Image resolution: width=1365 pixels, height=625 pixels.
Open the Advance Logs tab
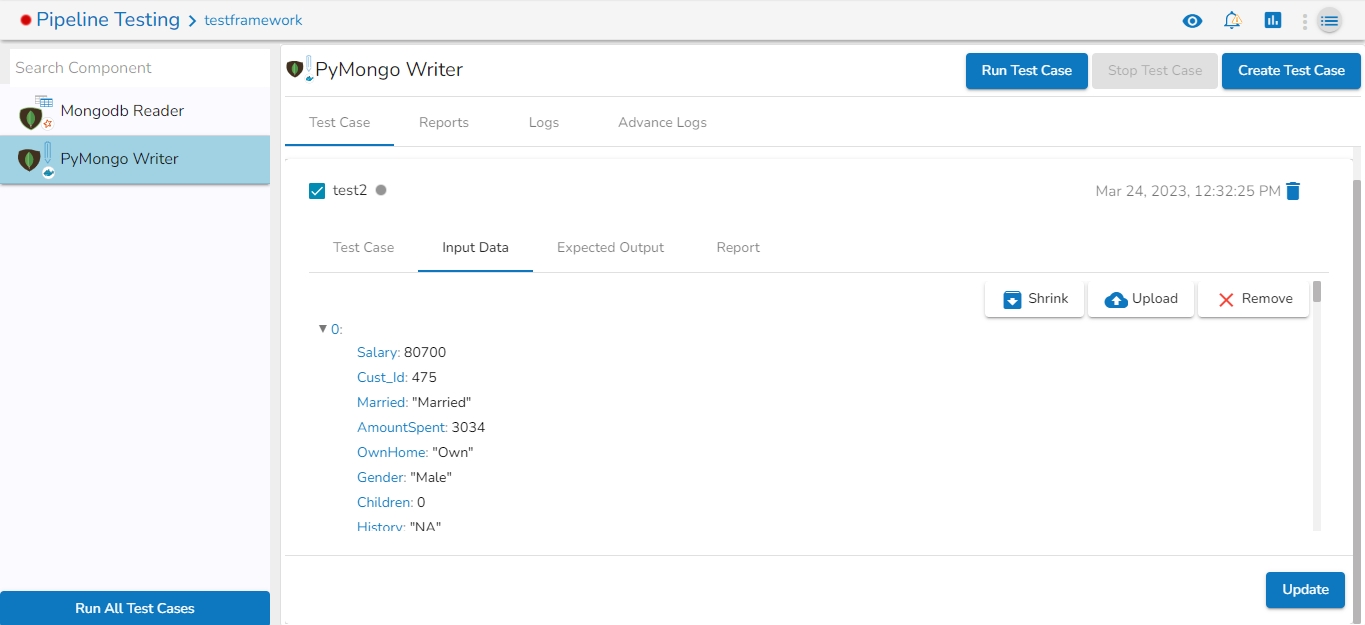coord(662,122)
